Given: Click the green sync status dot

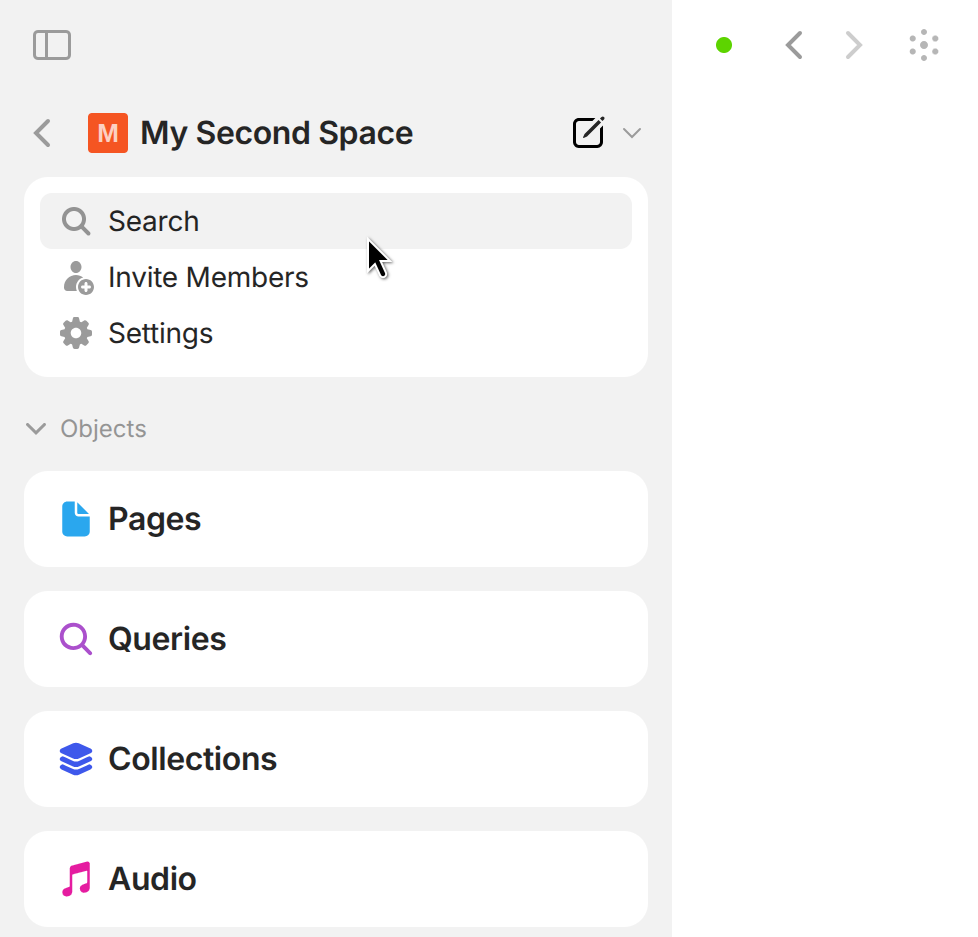Looking at the screenshot, I should (x=724, y=45).
